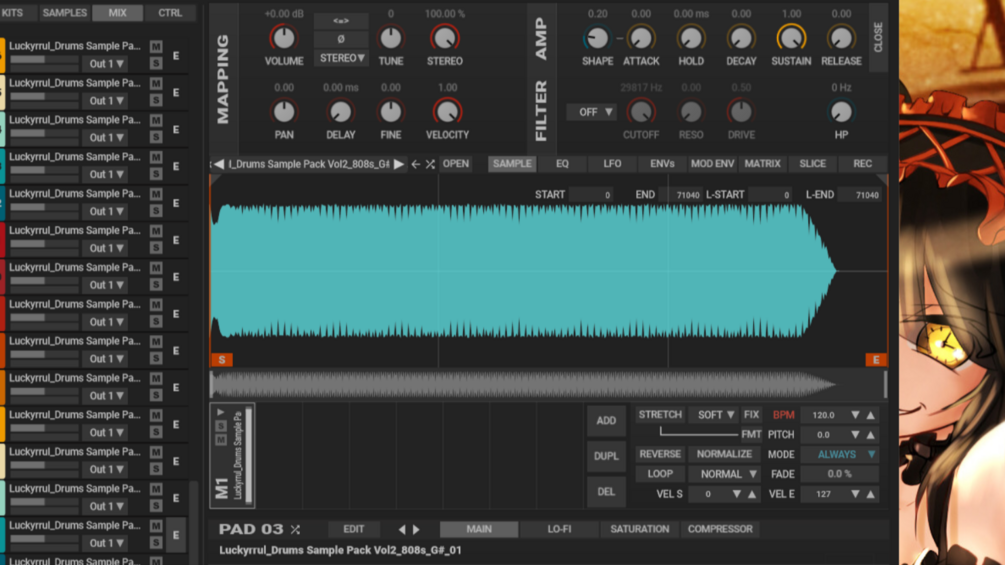Screen dimensions: 1005x565
Task: Increase VEL E with up arrow
Action: pos(870,495)
